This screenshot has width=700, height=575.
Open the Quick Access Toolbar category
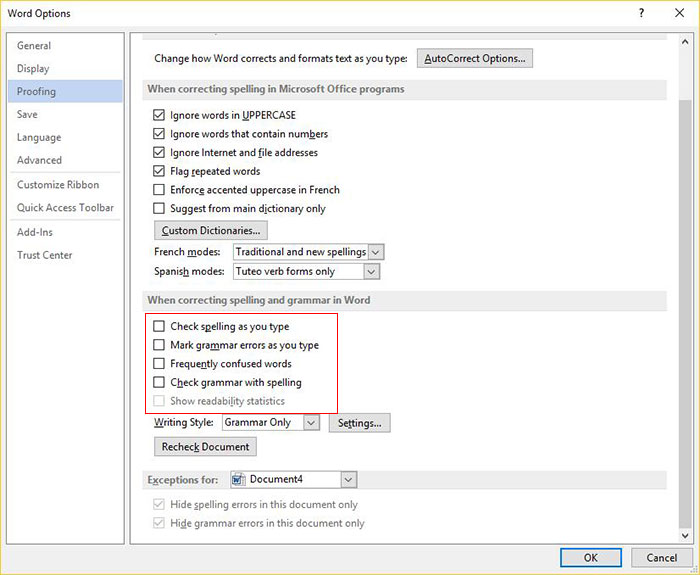coord(65,208)
